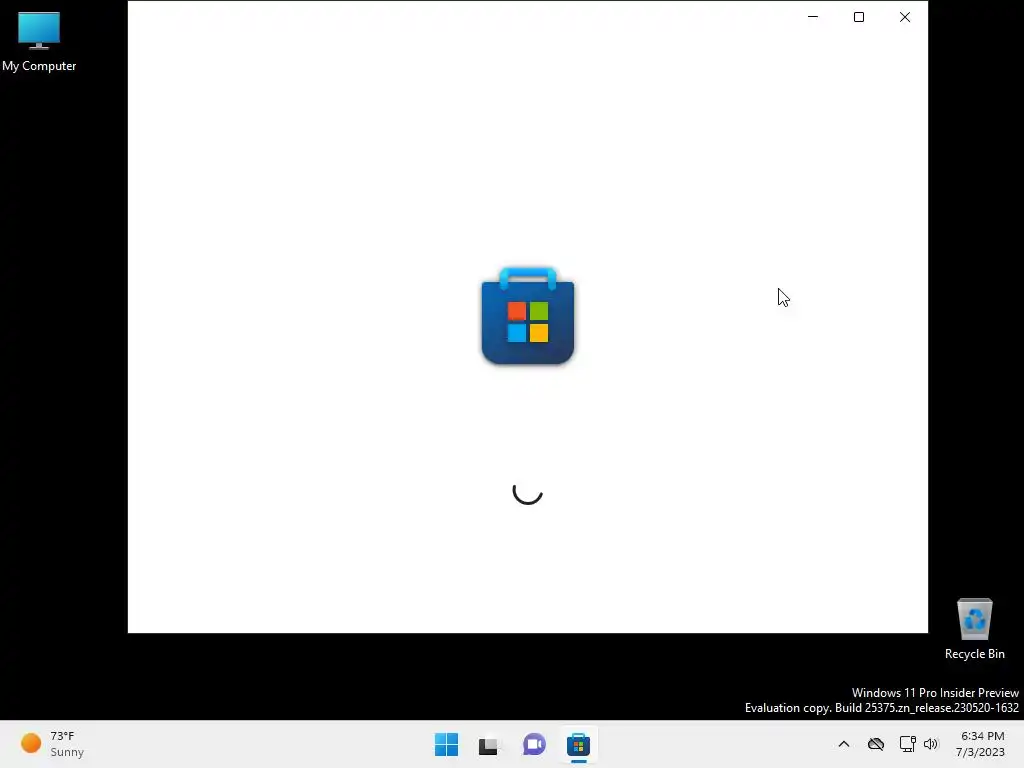The image size is (1024, 768).
Task: Open the Windows Start menu
Action: 447,744
